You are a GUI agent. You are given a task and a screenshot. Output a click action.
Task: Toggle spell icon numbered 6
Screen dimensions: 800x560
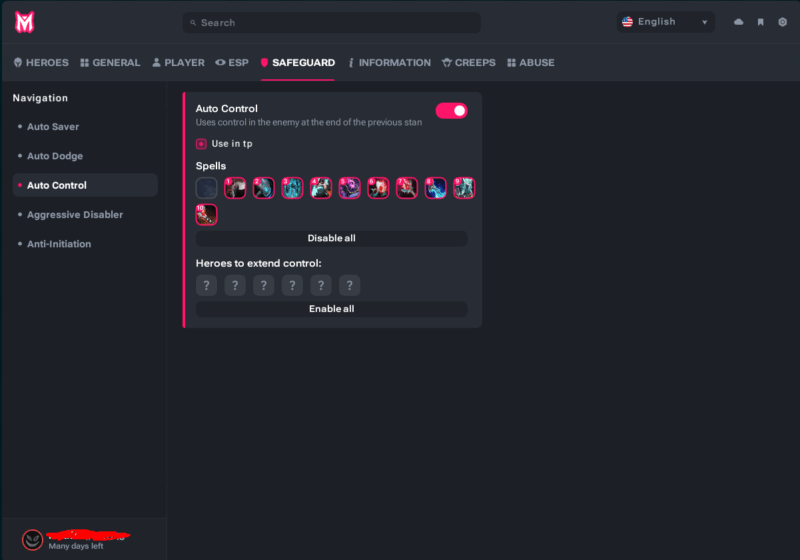pos(378,188)
